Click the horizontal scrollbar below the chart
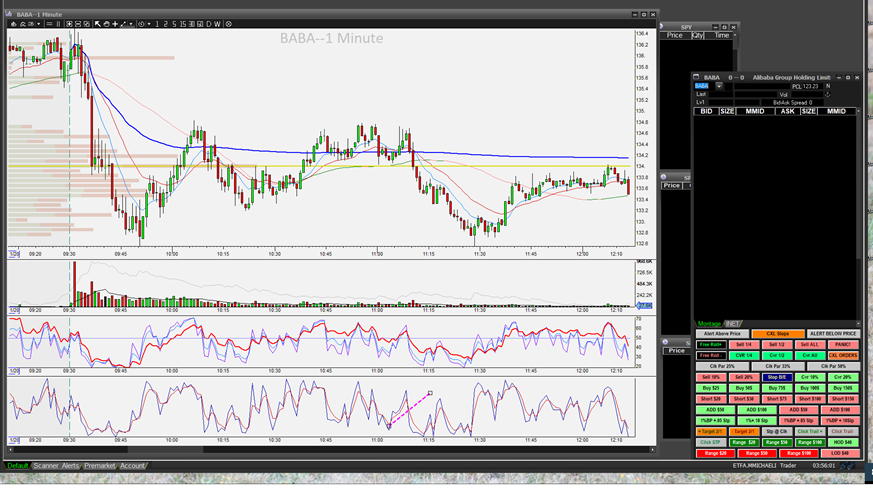The width and height of the screenshot is (873, 489). 331,449
